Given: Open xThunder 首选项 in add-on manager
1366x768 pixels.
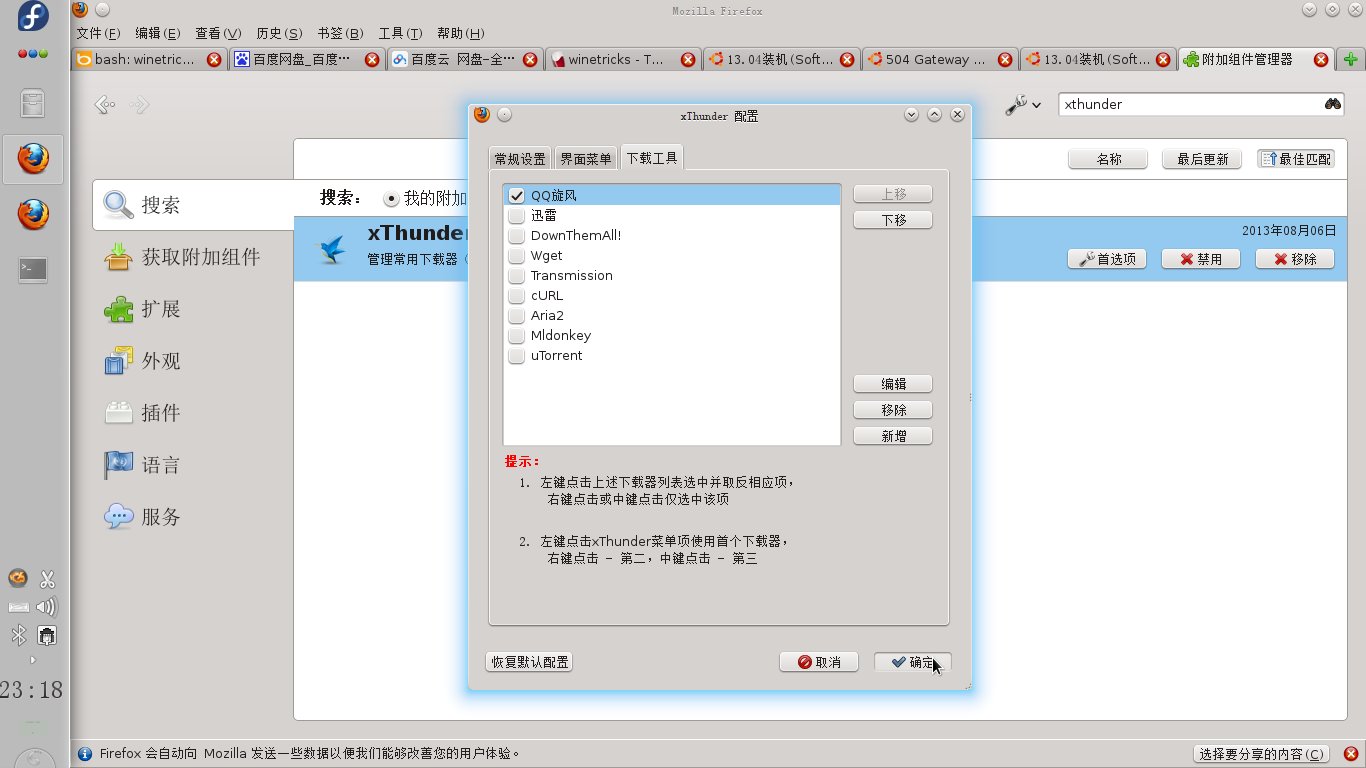Looking at the screenshot, I should tap(1107, 259).
